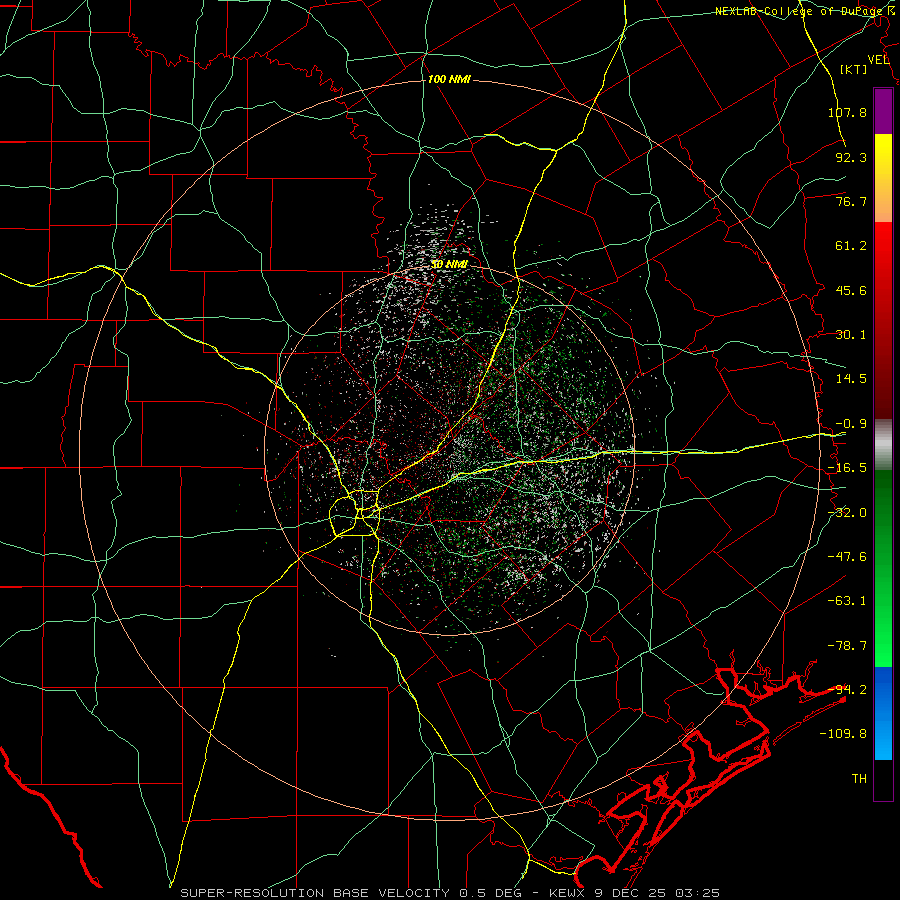Click the -0.9 legend value

click(851, 424)
